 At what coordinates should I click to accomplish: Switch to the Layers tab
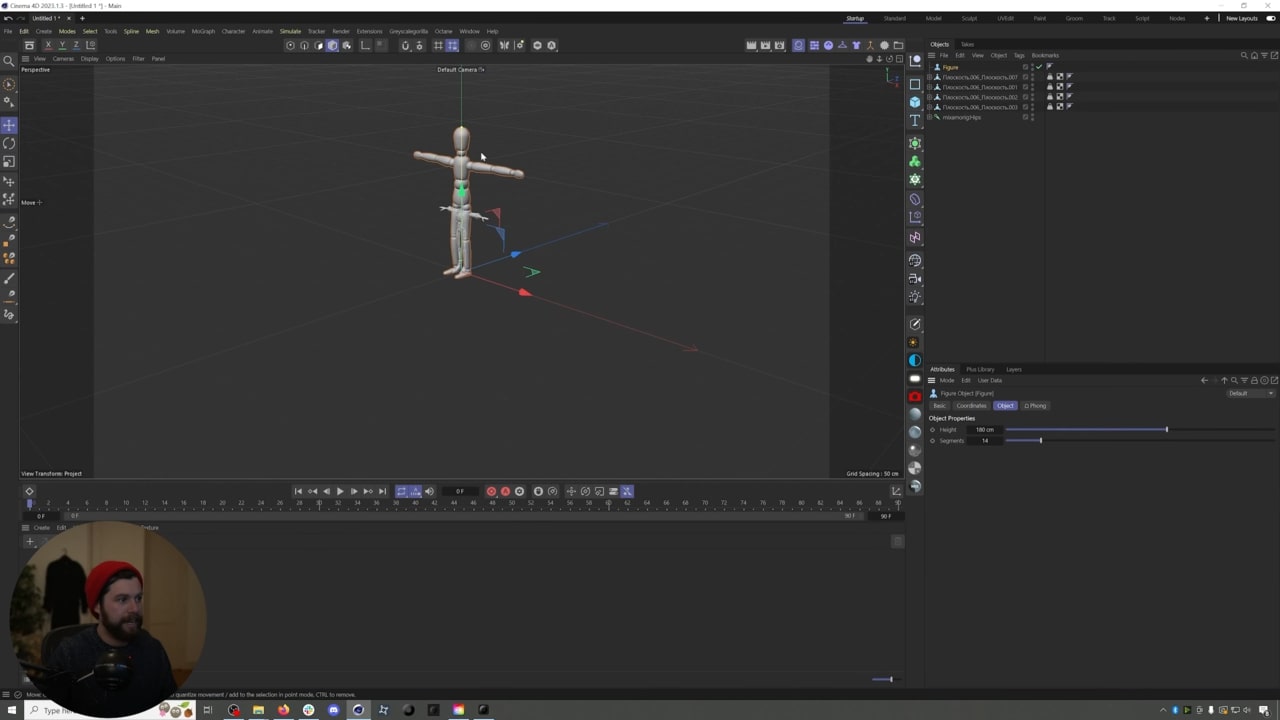pos(1014,369)
